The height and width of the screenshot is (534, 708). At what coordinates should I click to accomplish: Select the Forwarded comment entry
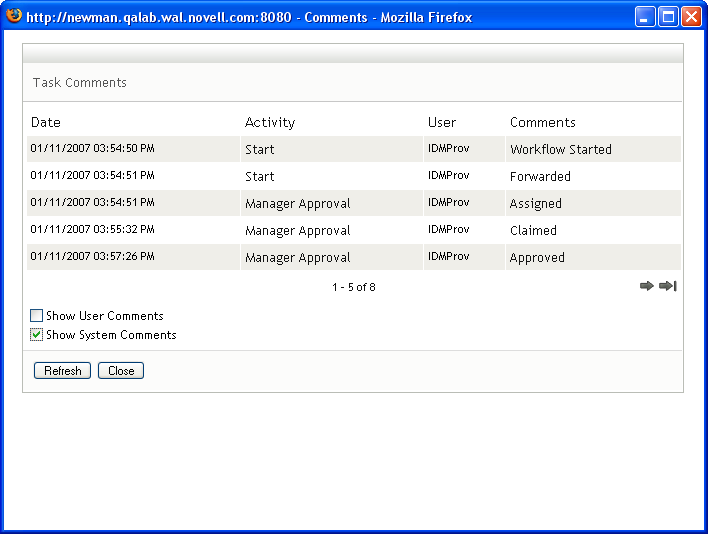pos(540,177)
